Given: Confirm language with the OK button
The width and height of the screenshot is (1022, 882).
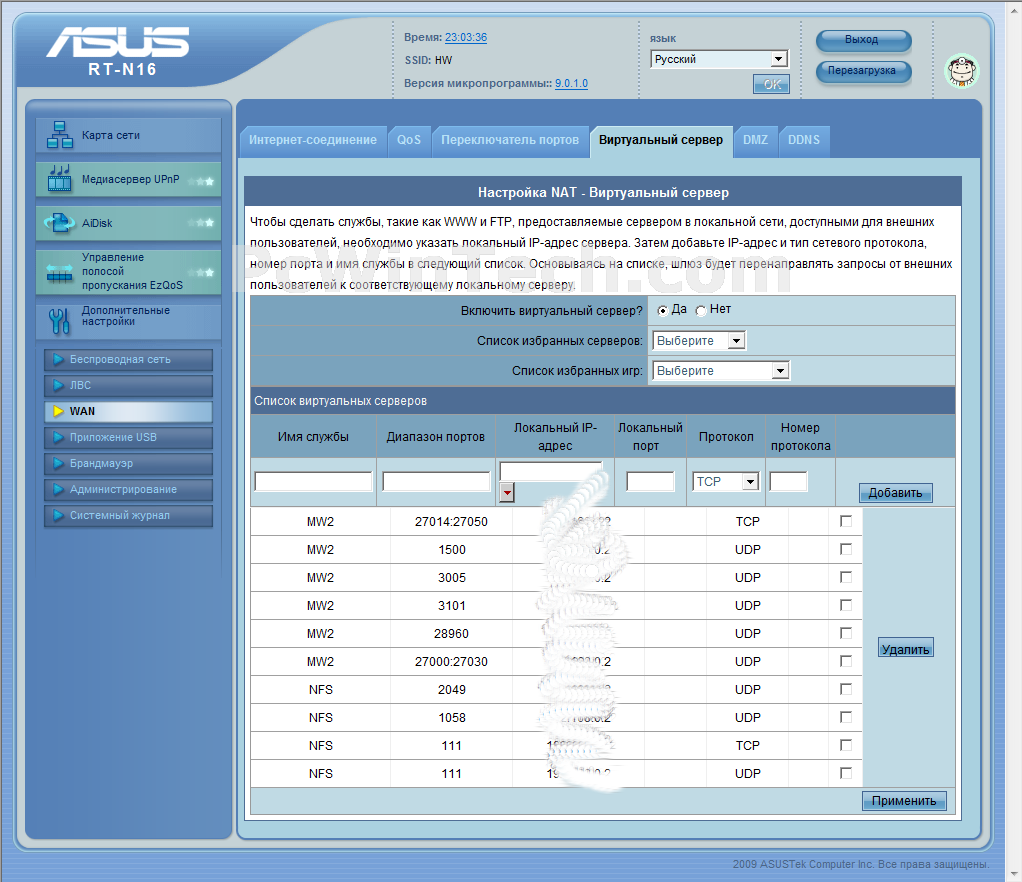Looking at the screenshot, I should point(771,84).
